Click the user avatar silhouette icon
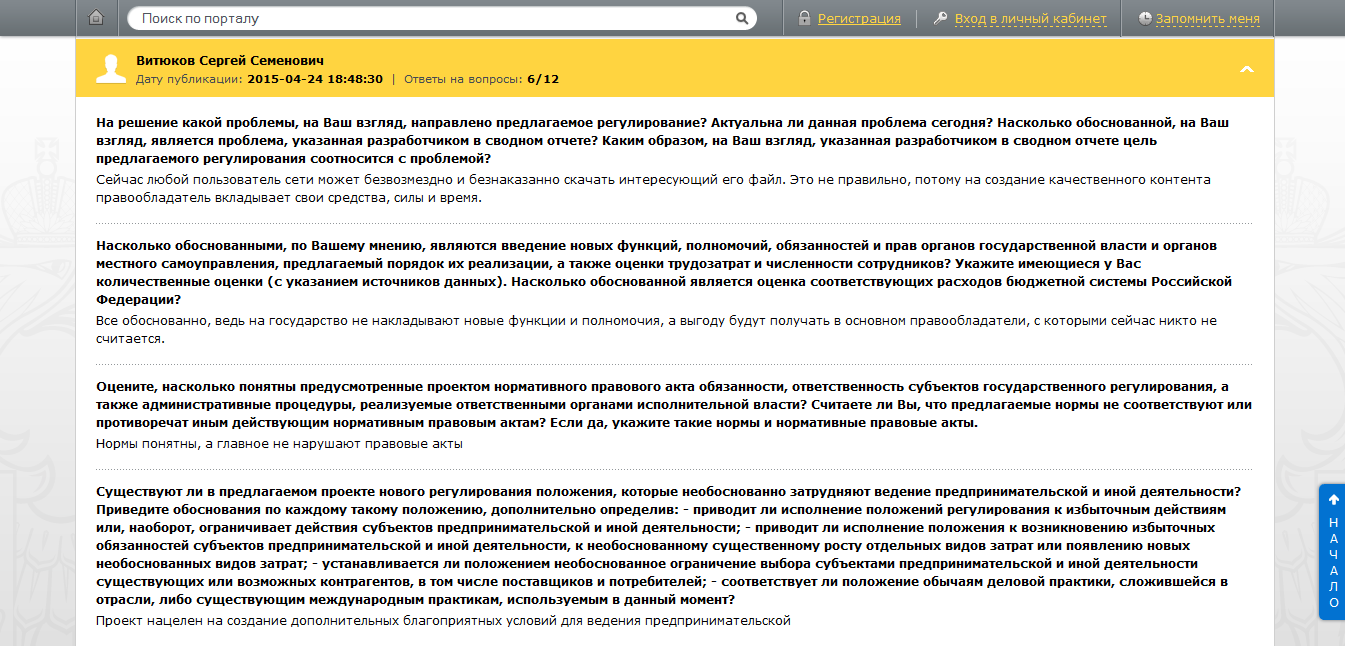This screenshot has height=646, width=1345. coord(110,67)
